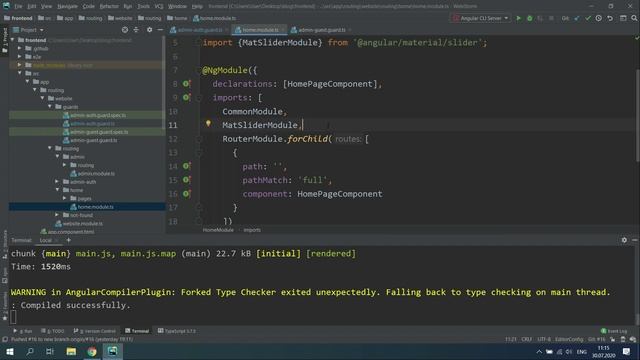Click the gutter marker on line 14
The height and width of the screenshot is (360, 640).
(x=187, y=166)
